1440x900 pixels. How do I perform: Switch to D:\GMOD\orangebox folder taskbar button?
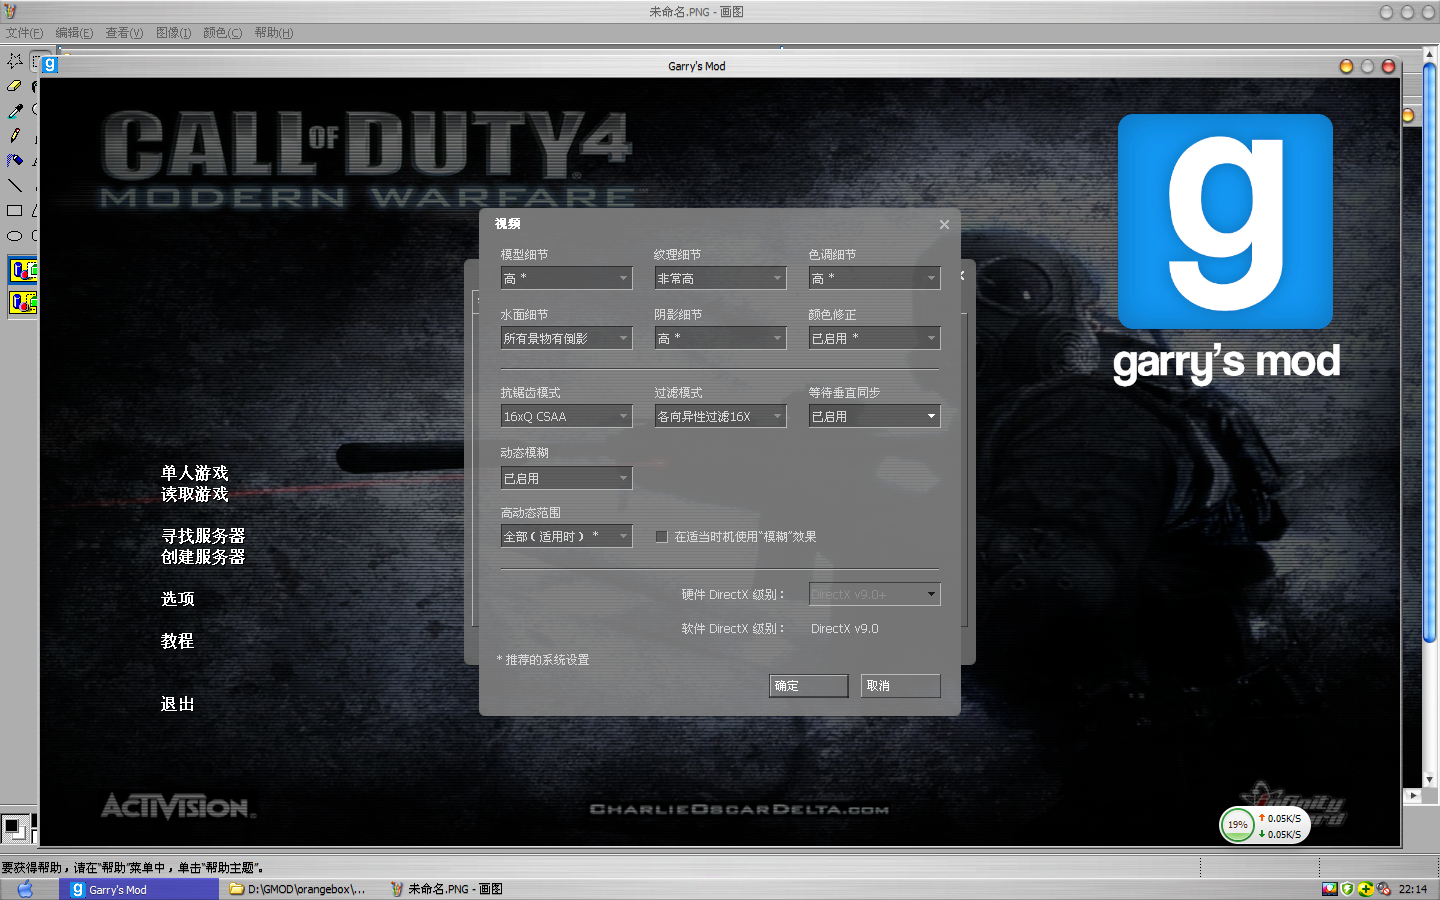pyautogui.click(x=298, y=889)
